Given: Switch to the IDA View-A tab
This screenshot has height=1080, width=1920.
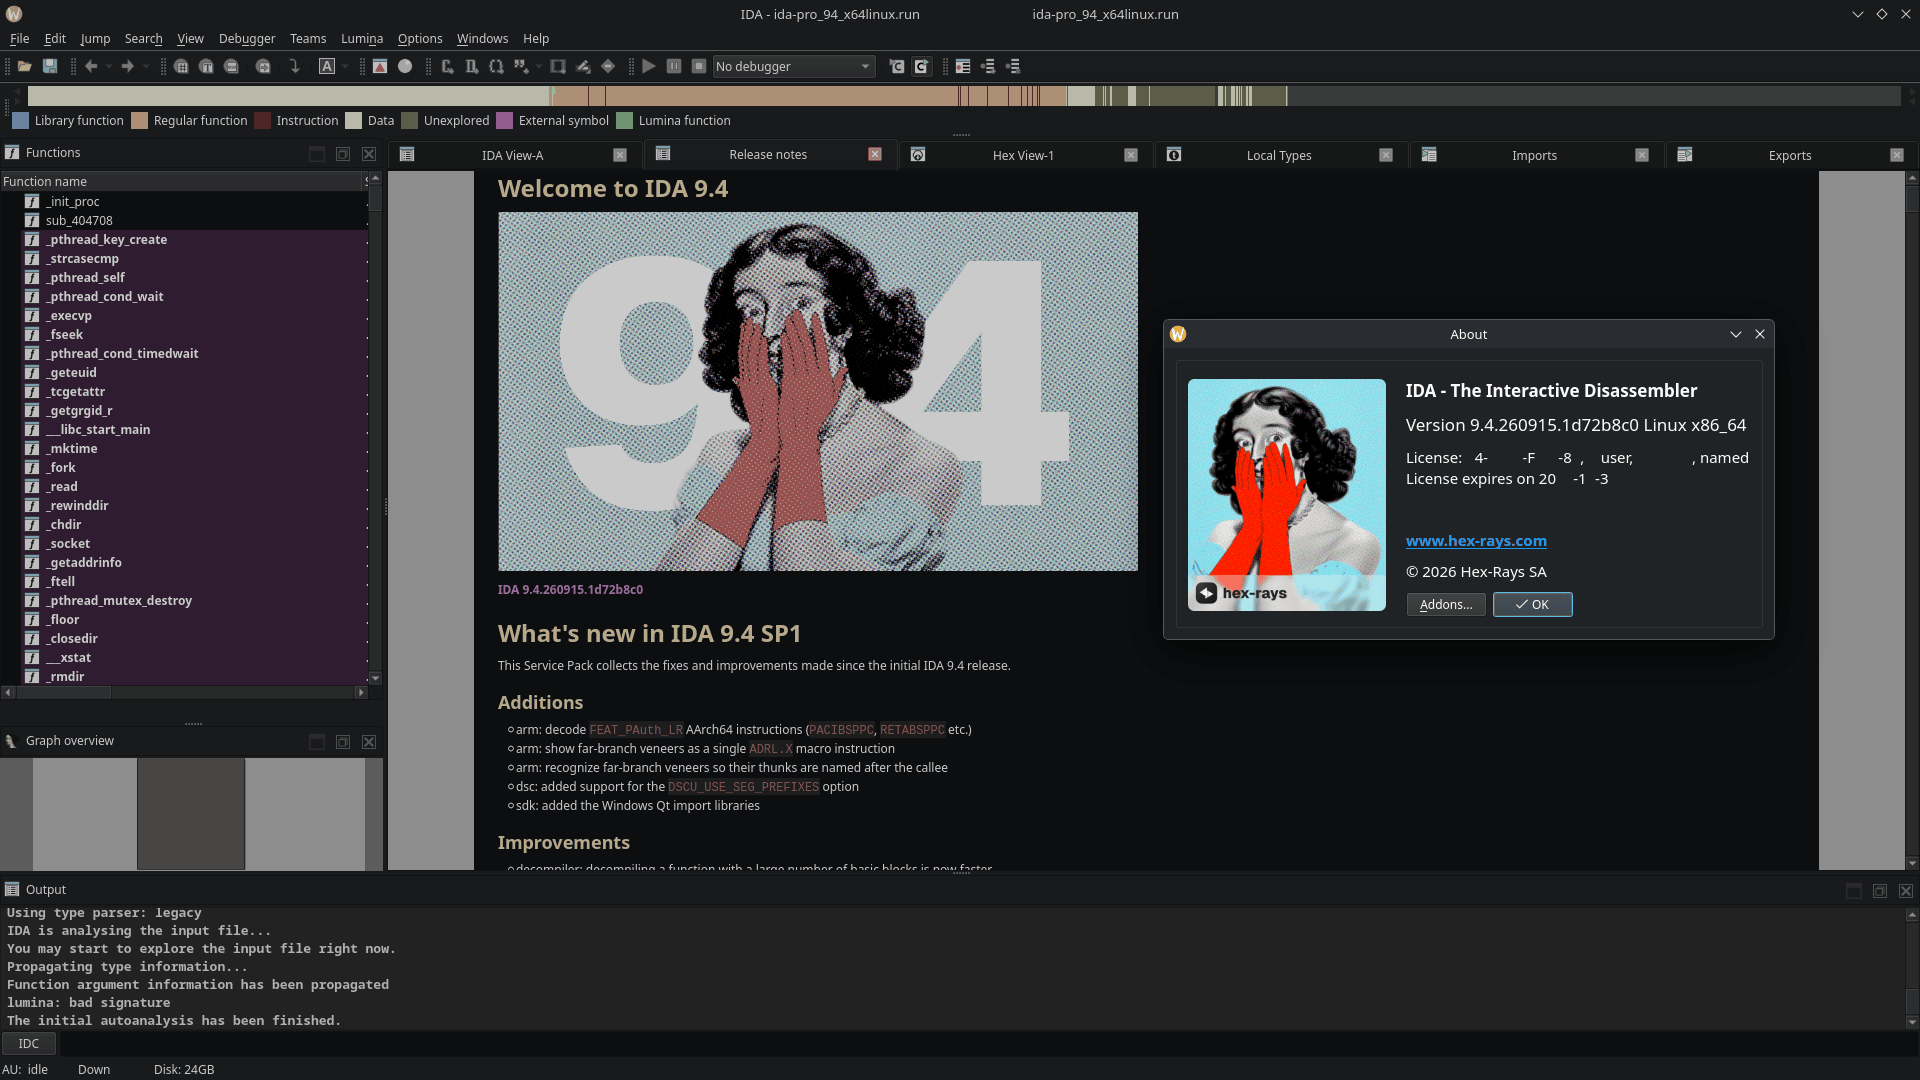Looking at the screenshot, I should click(512, 155).
